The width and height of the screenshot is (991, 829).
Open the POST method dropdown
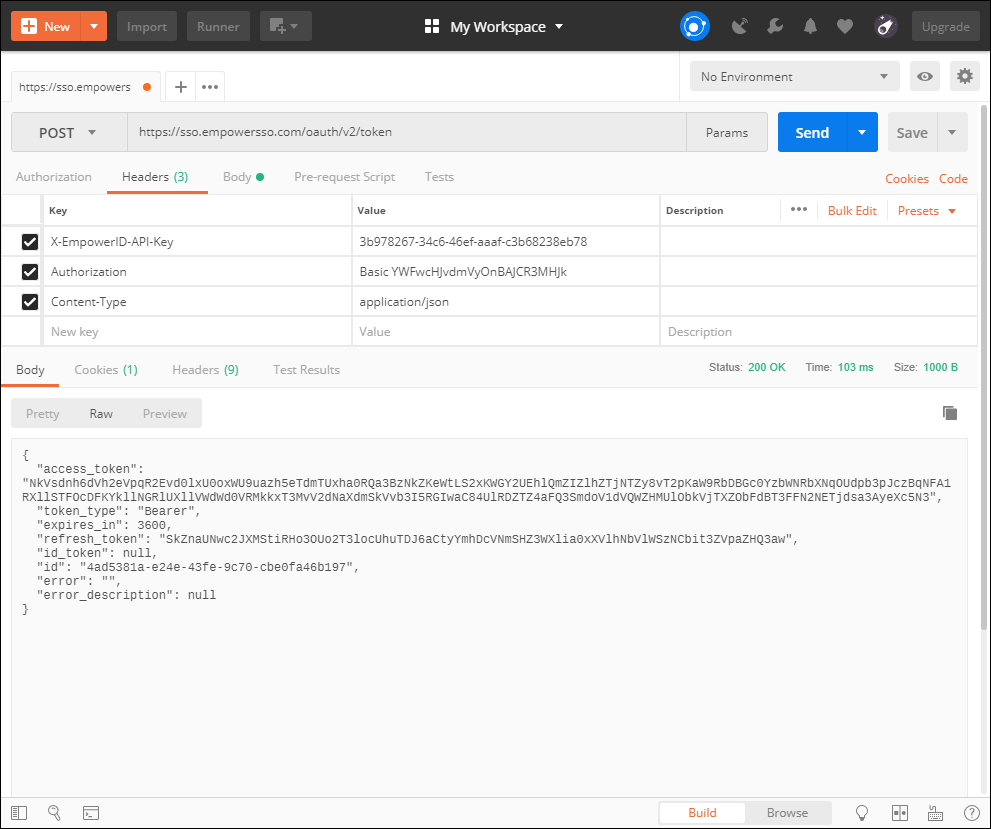click(68, 133)
